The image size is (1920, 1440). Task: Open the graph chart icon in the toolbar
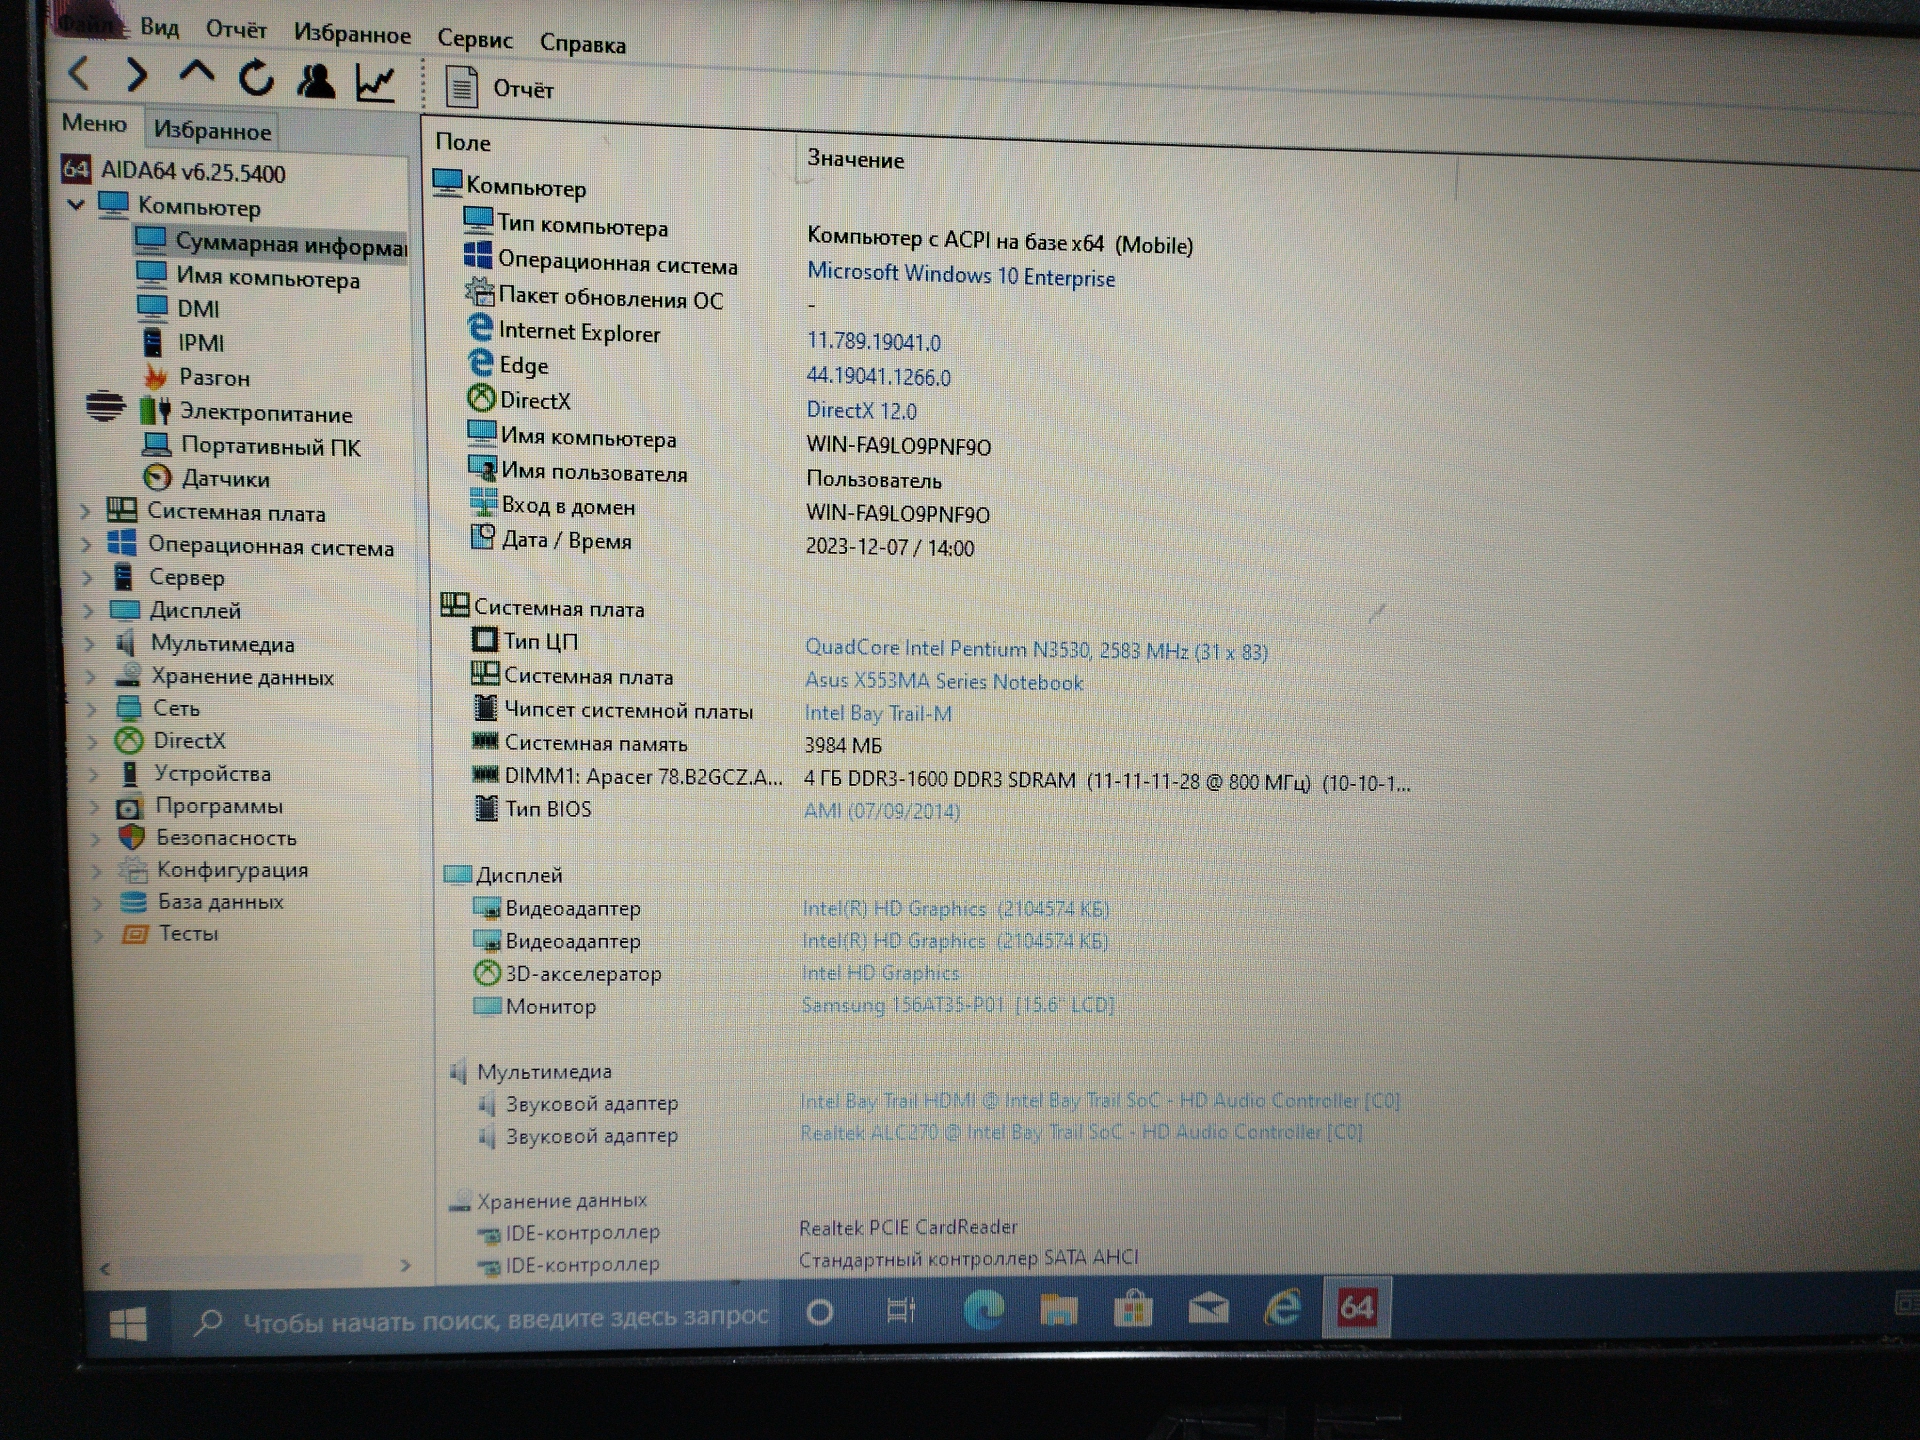[376, 83]
